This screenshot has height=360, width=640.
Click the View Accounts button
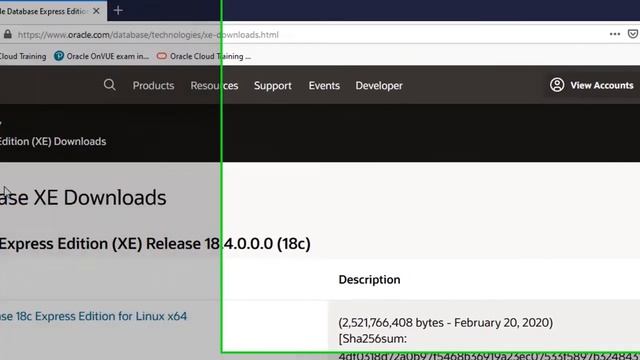tap(591, 85)
